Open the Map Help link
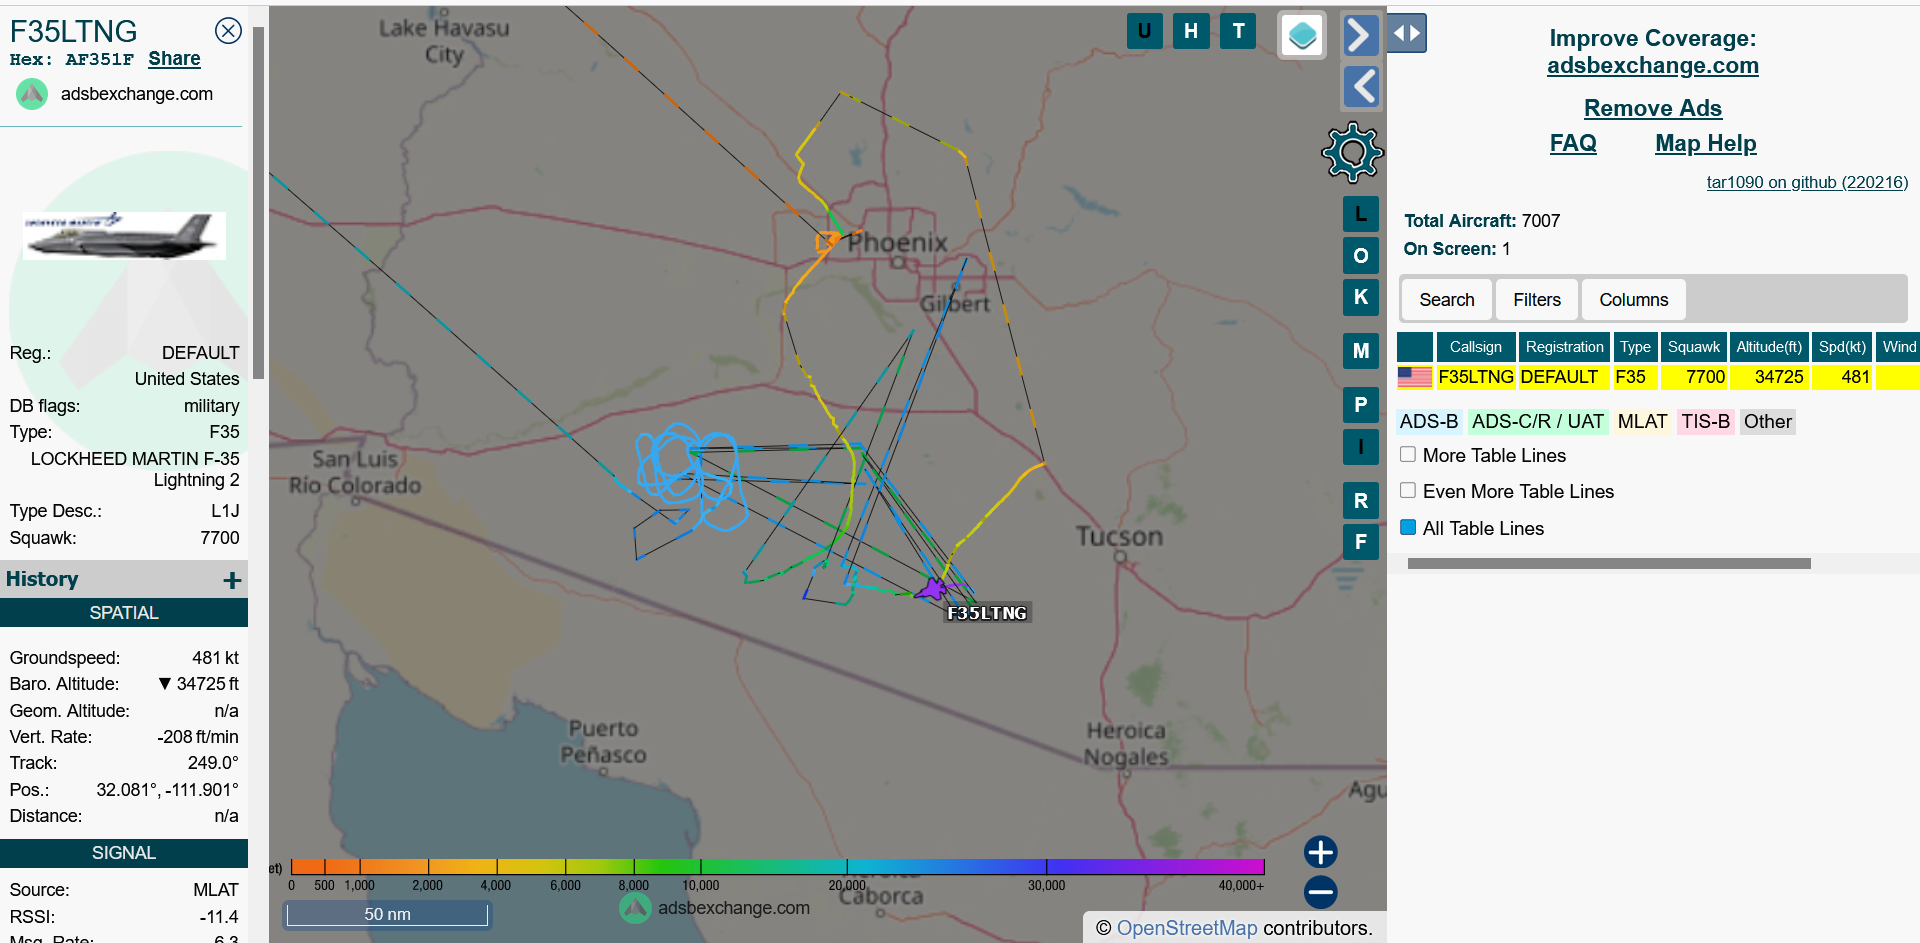Image resolution: width=1920 pixels, height=943 pixels. pyautogui.click(x=1705, y=143)
